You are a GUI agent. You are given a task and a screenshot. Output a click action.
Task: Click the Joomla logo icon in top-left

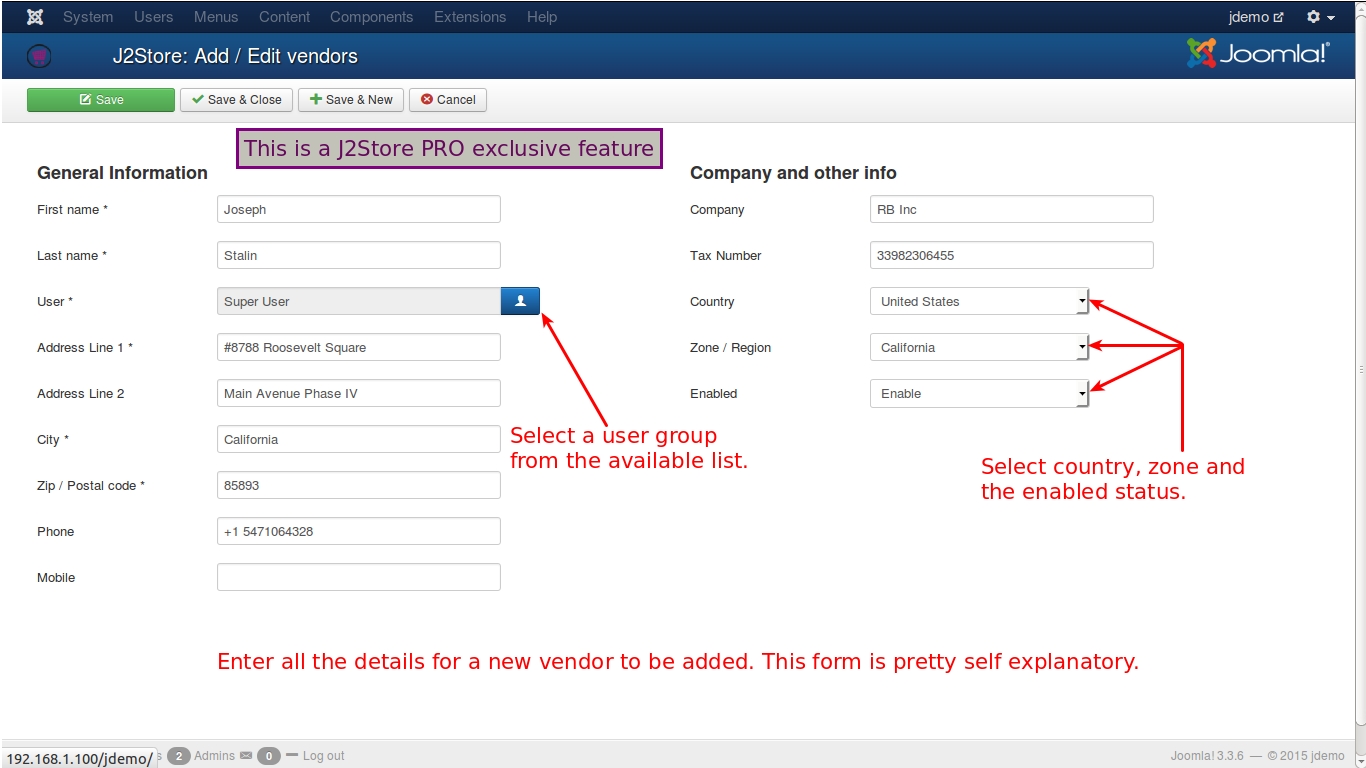pos(35,17)
